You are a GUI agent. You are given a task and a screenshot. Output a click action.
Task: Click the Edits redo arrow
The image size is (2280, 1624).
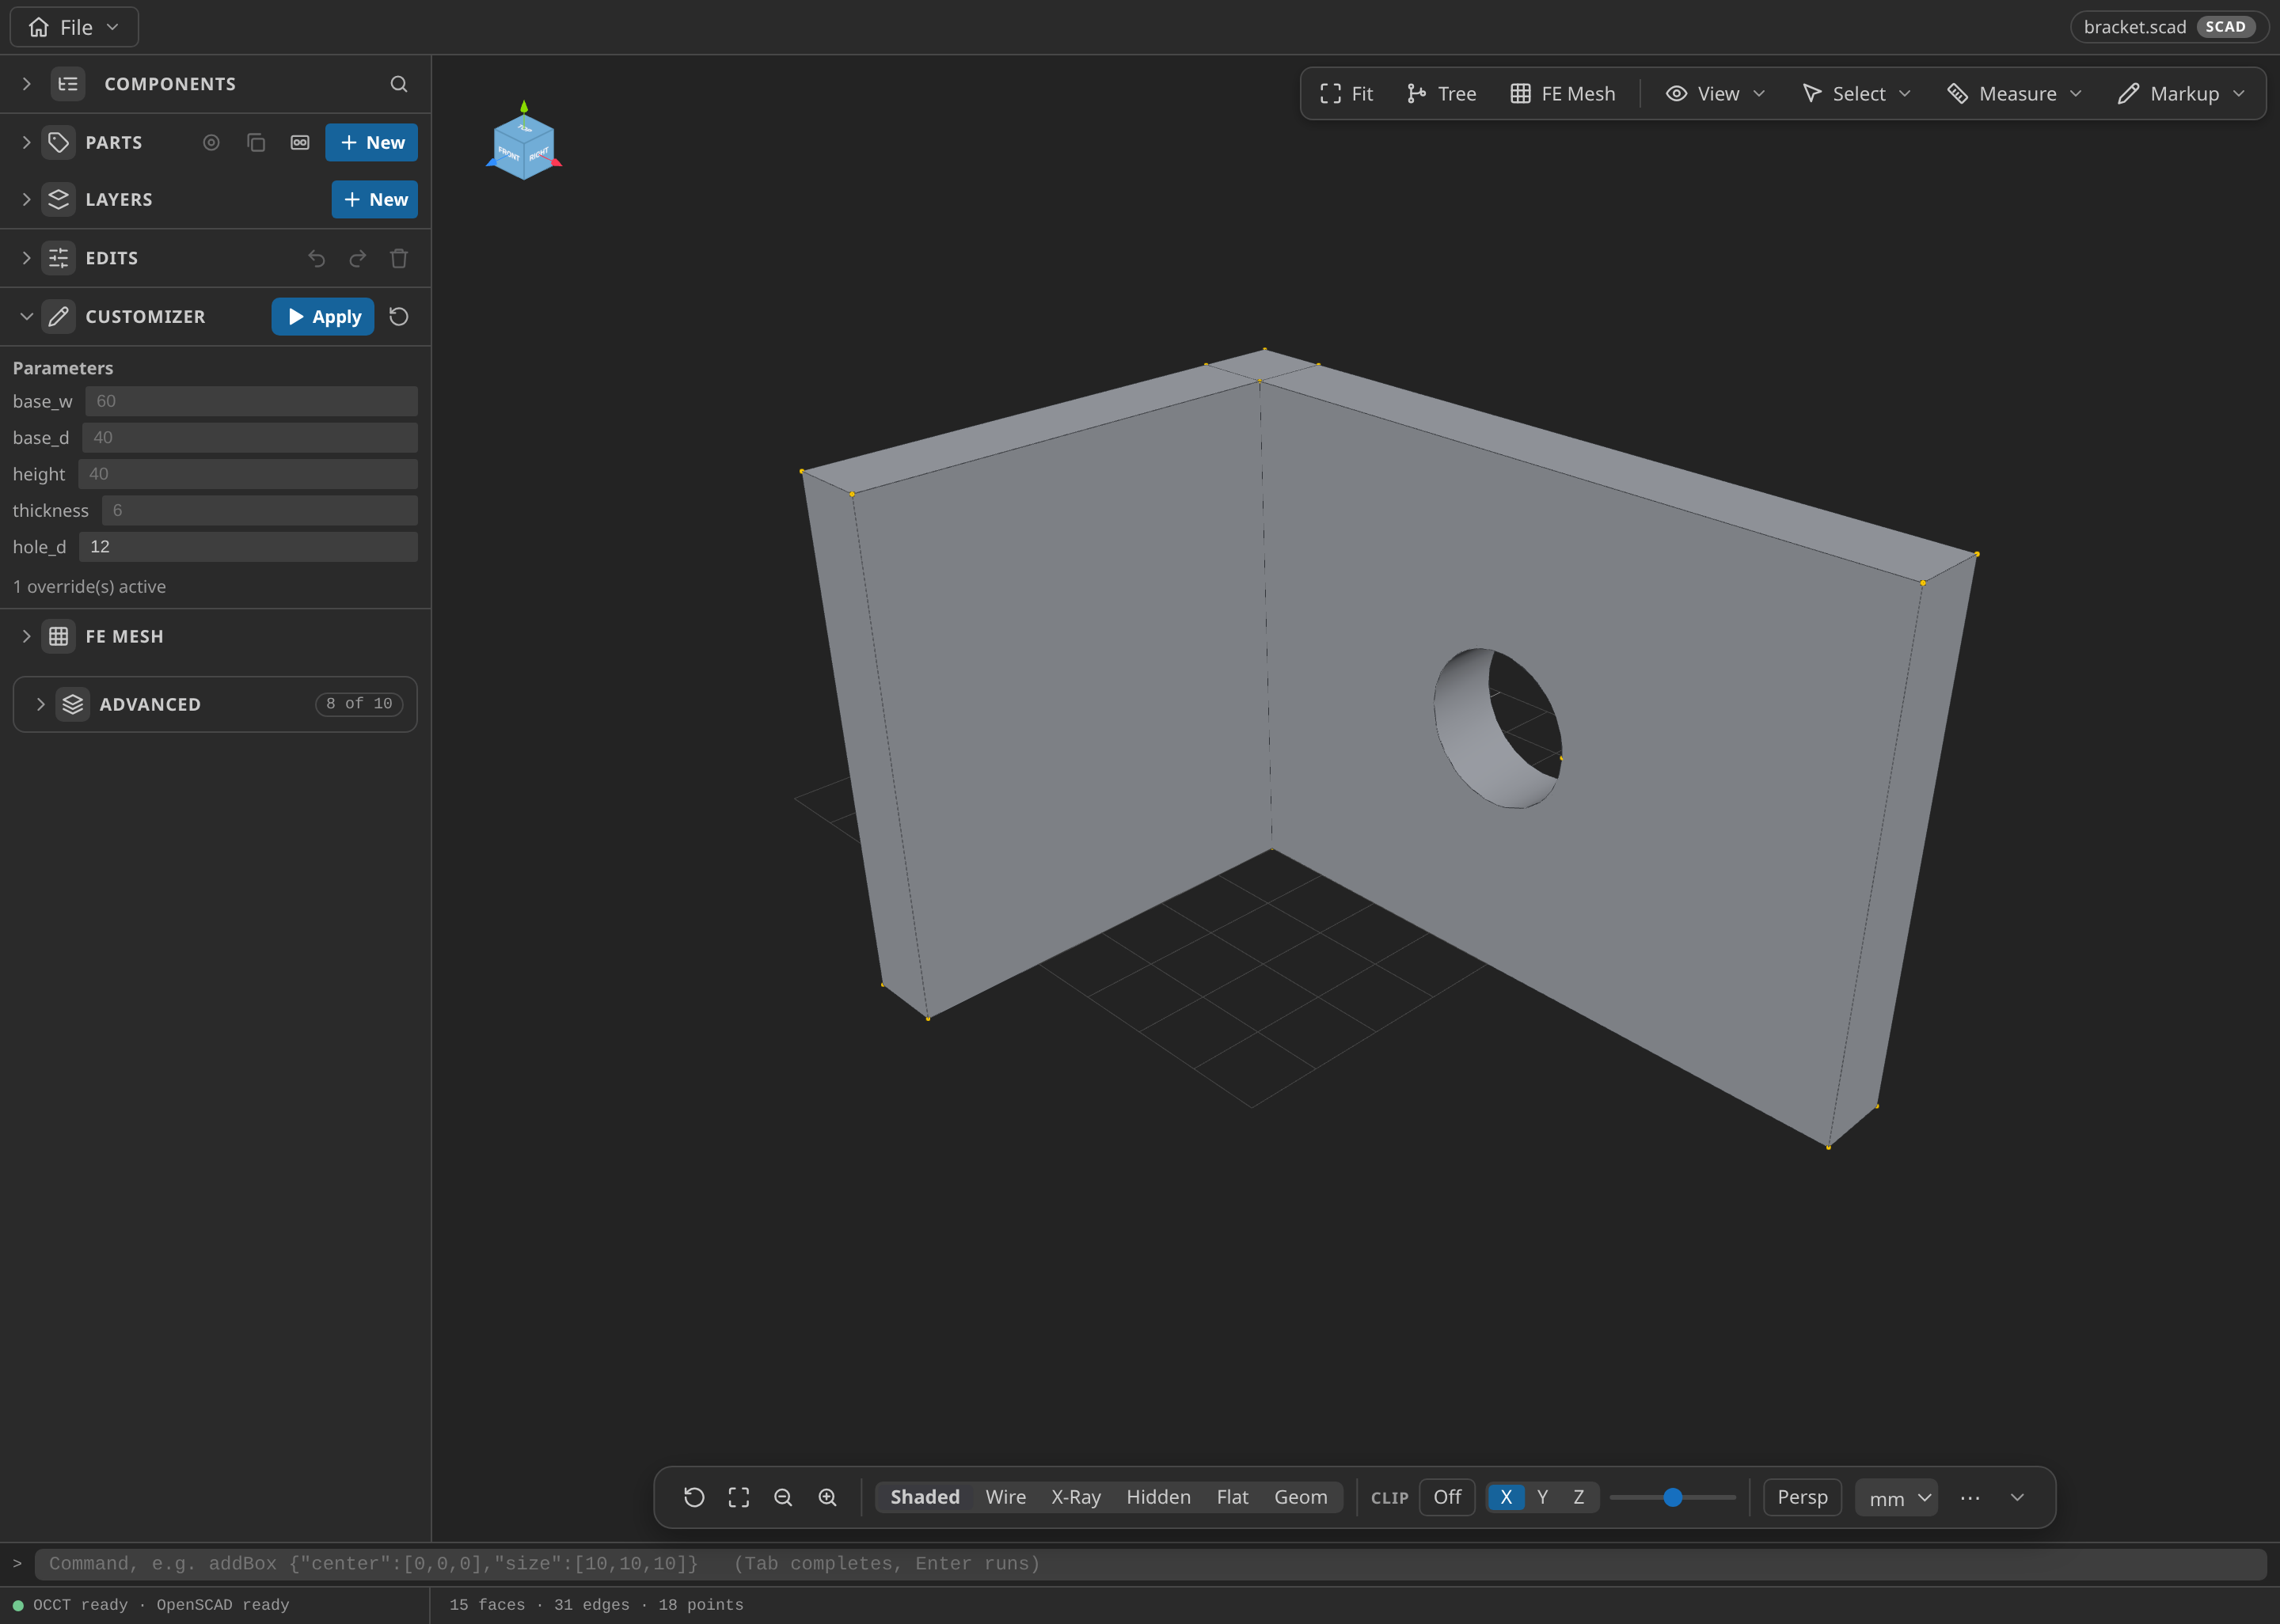pos(357,258)
